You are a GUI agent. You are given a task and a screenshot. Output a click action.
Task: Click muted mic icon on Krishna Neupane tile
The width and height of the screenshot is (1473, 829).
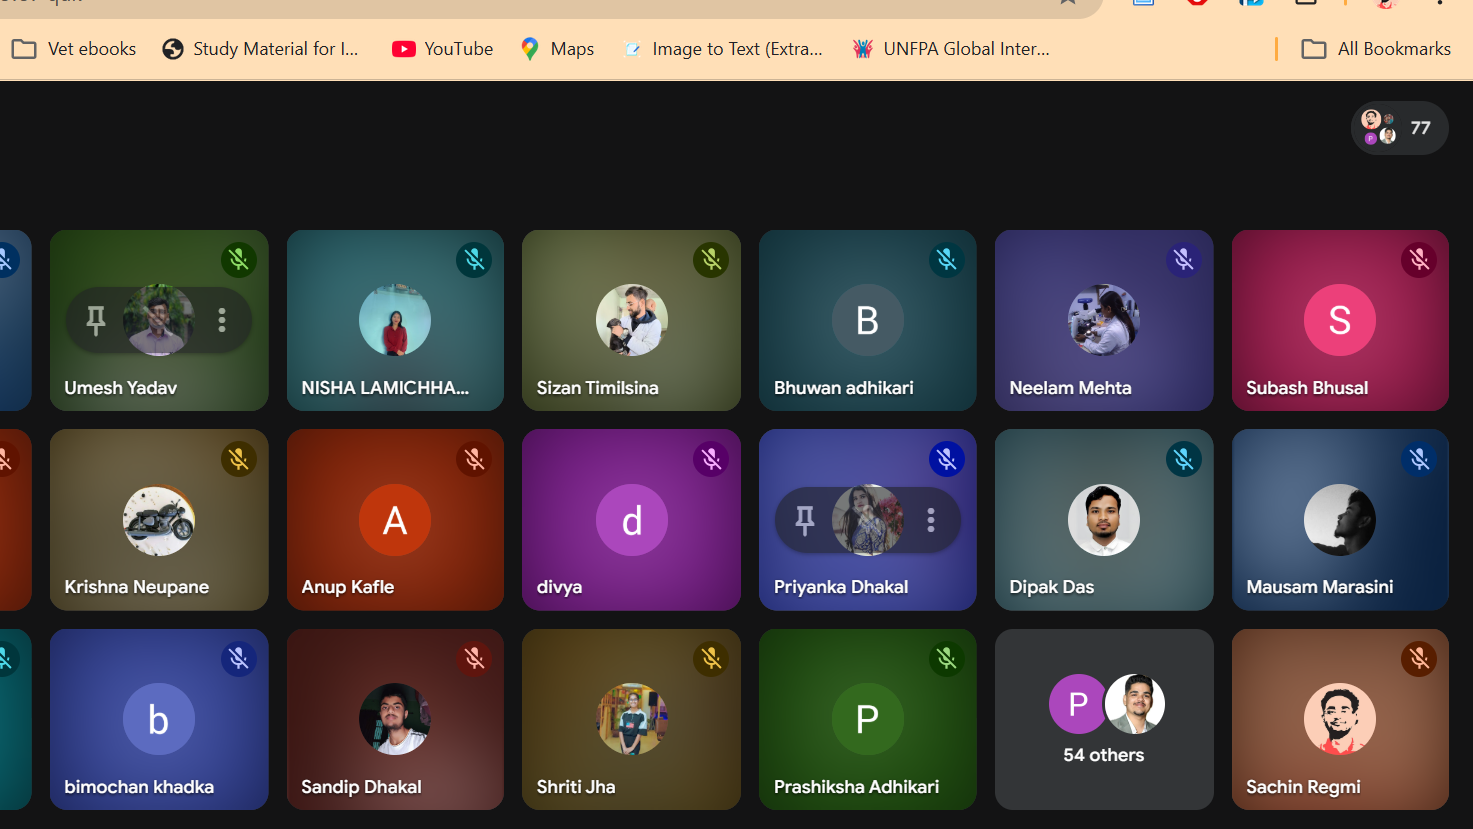pyautogui.click(x=239, y=459)
